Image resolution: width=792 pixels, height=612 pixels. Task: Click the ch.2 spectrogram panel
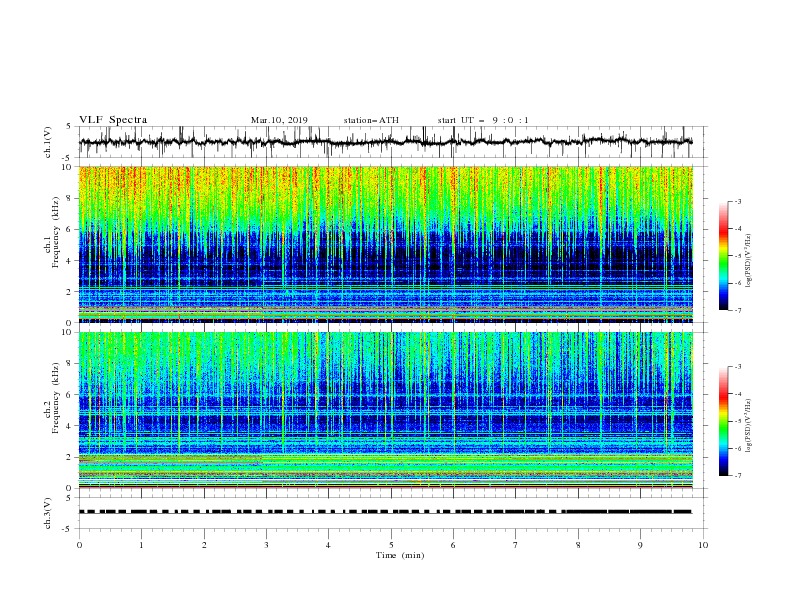coord(386,410)
